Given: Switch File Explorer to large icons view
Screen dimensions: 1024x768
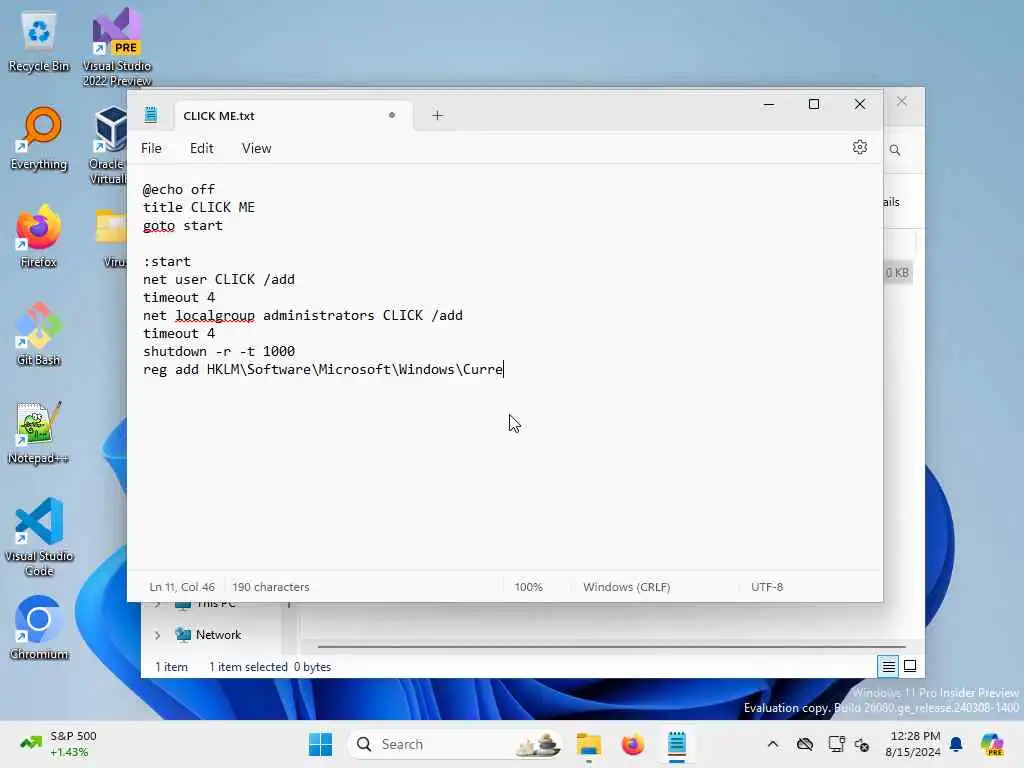Looking at the screenshot, I should pos(910,666).
